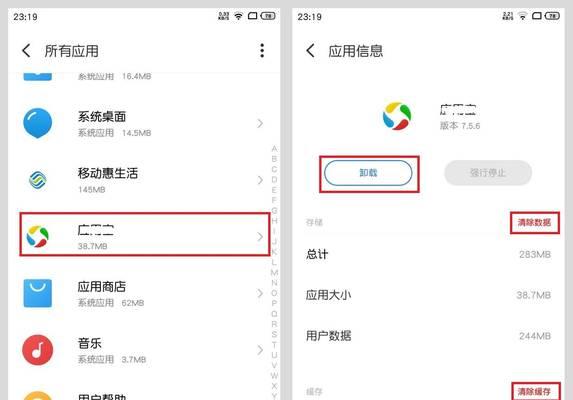
Task: Tap the greyed 强行停止 button
Action: (x=488, y=173)
